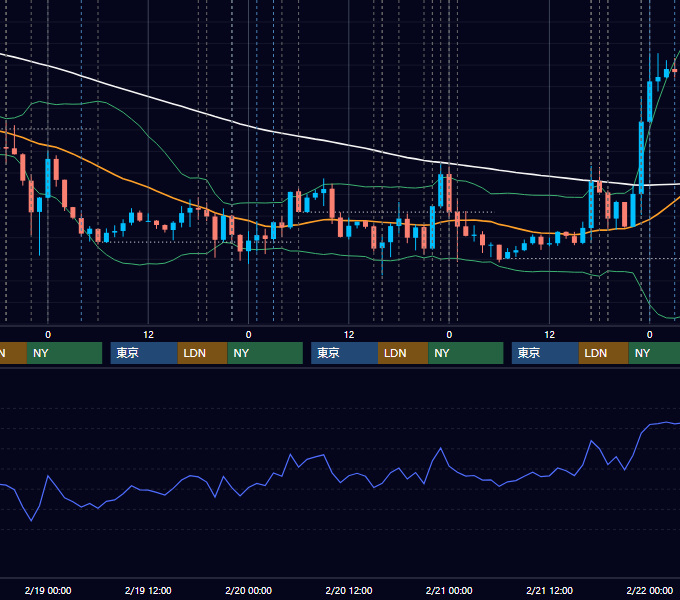Click the 東京 session block on 2/19
The width and height of the screenshot is (680, 600).
pos(144,353)
